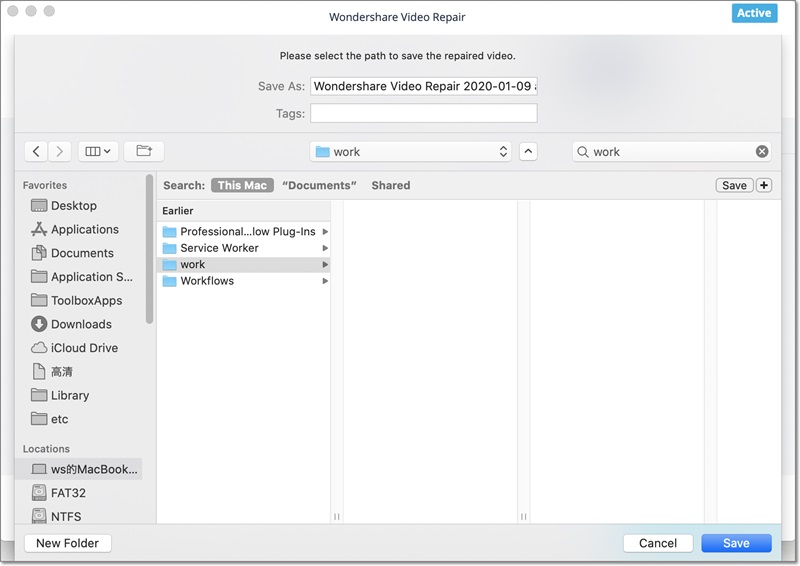Collapse the dialog with the up-chevron button

pos(528,152)
